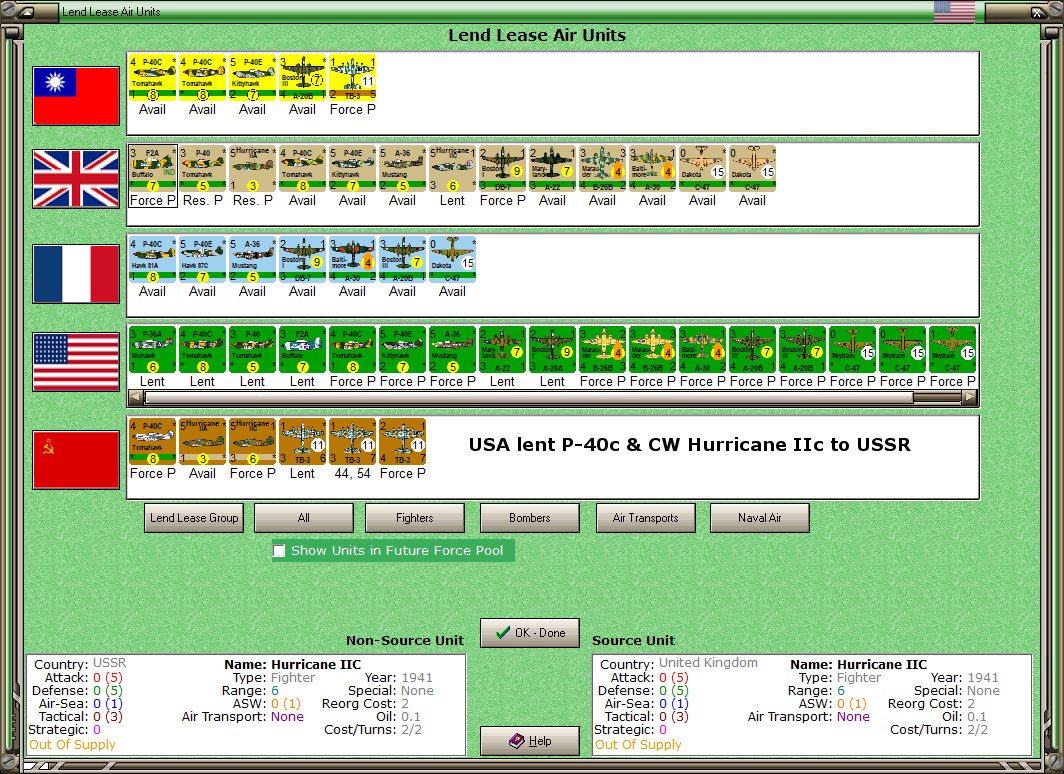The height and width of the screenshot is (774, 1064).
Task: Select USSR P-40C Tomahawk Force P counter
Action: [x=152, y=442]
